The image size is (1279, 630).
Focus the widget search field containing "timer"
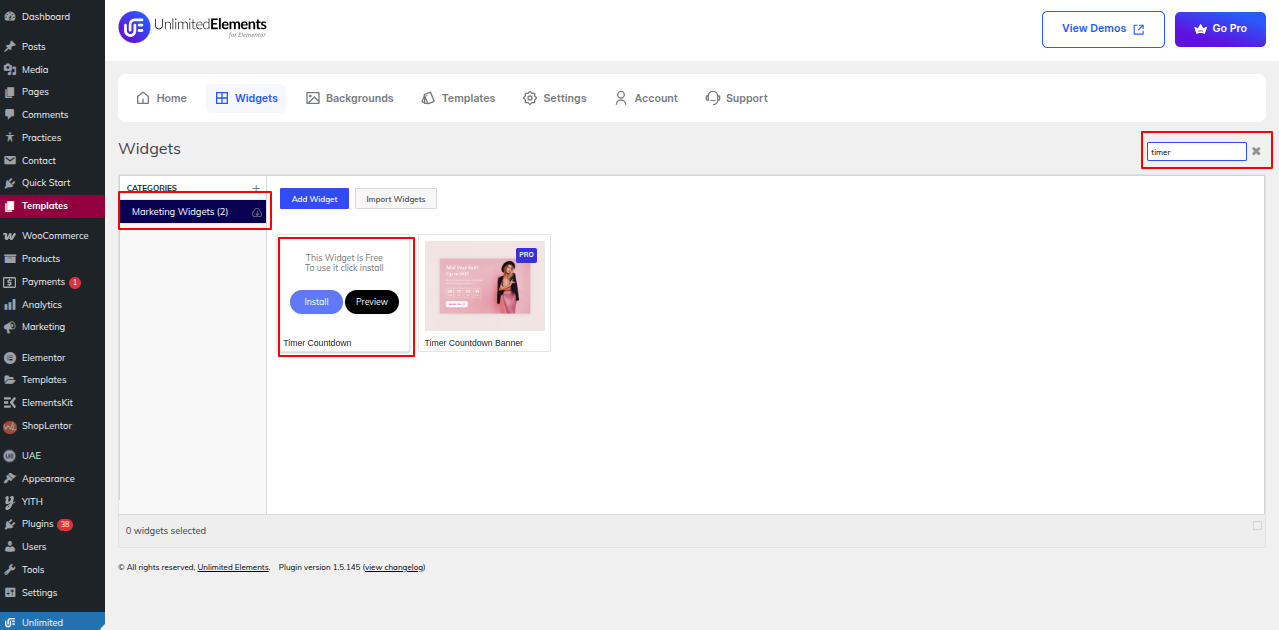1197,152
